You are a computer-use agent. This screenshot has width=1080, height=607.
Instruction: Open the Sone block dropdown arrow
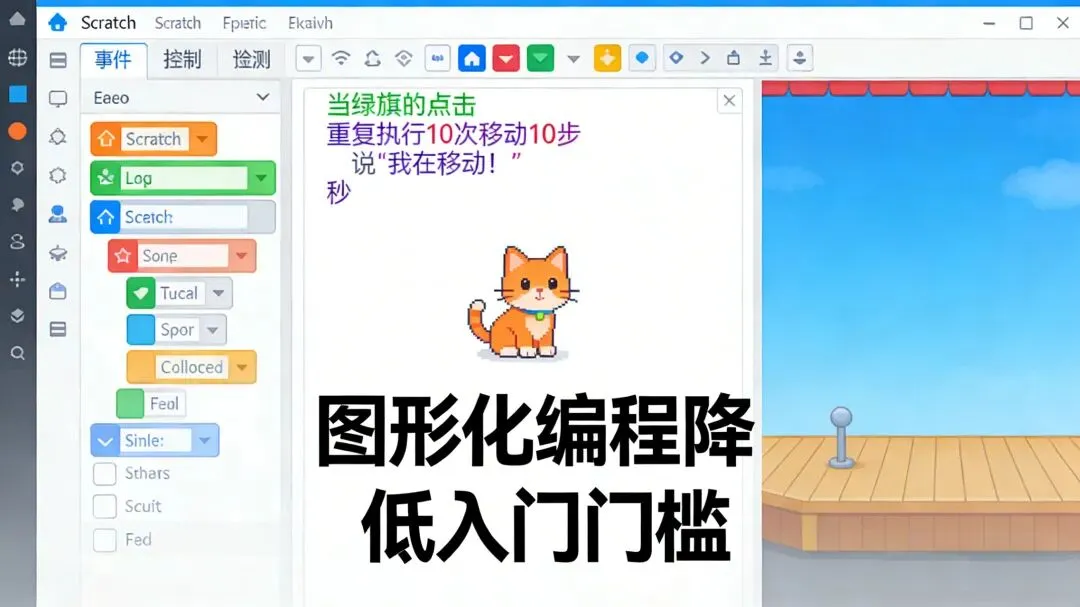[241, 256]
